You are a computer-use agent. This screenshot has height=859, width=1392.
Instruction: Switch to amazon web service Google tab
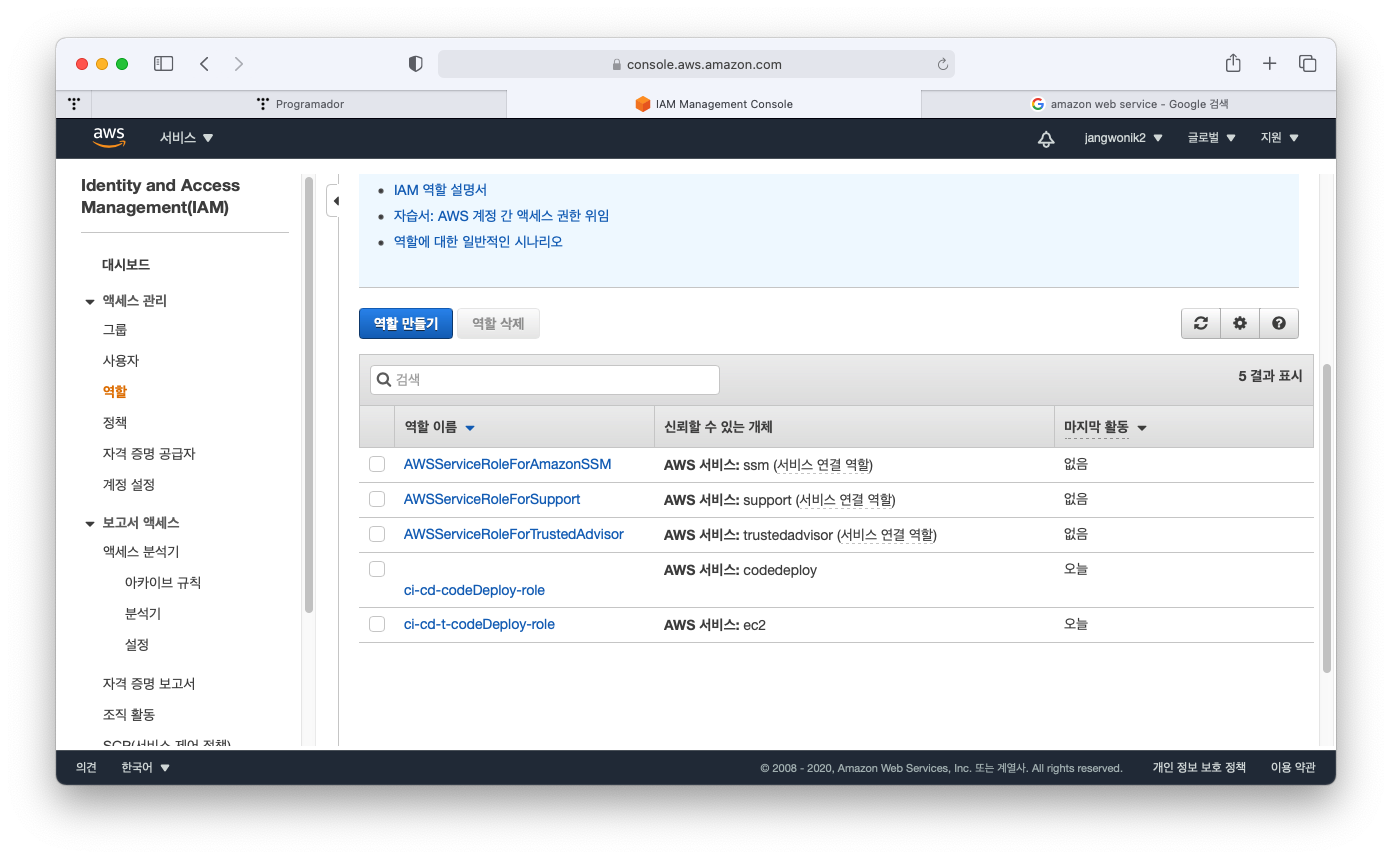1128,104
